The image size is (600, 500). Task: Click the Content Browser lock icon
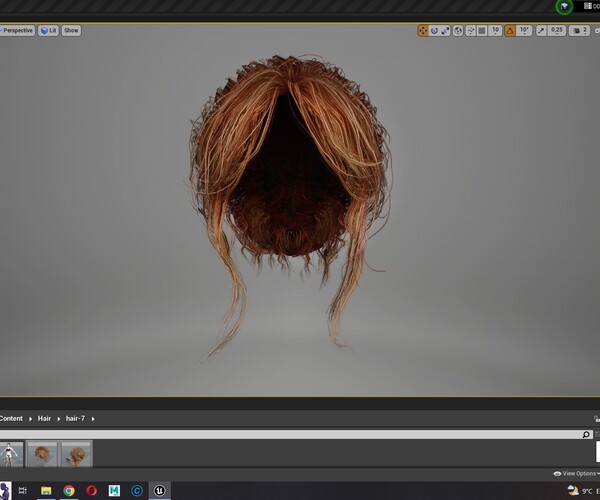tap(597, 419)
